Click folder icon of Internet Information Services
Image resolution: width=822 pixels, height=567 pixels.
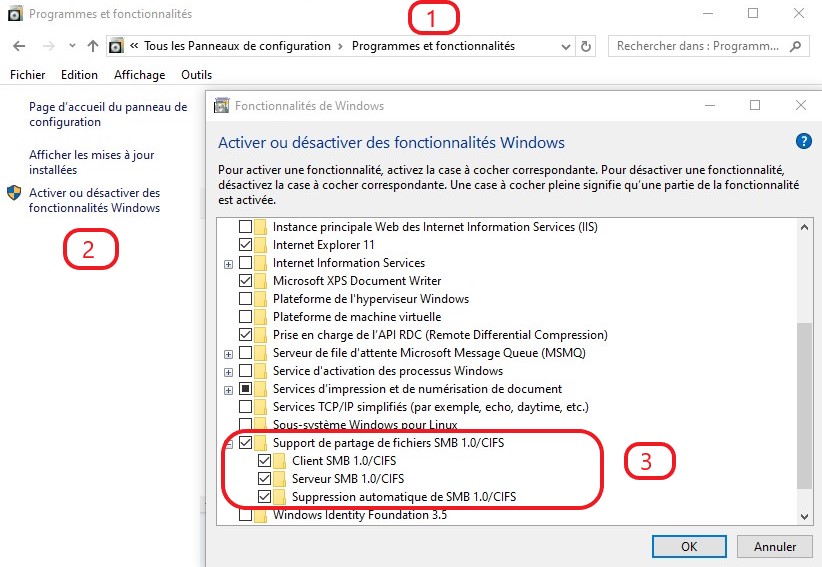pos(261,263)
